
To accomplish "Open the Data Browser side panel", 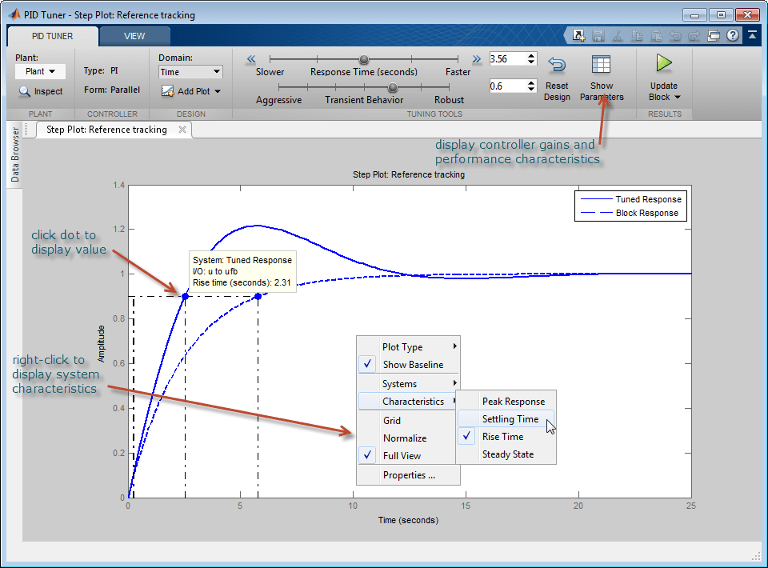I will [15, 155].
